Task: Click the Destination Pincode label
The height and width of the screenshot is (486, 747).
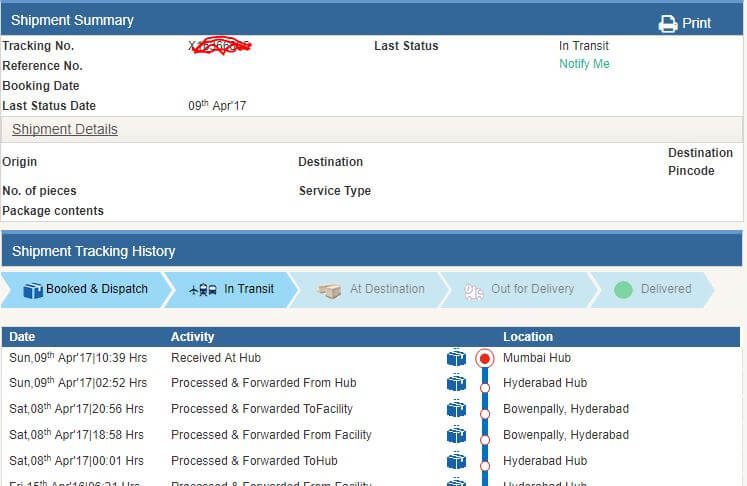Action: [700, 162]
